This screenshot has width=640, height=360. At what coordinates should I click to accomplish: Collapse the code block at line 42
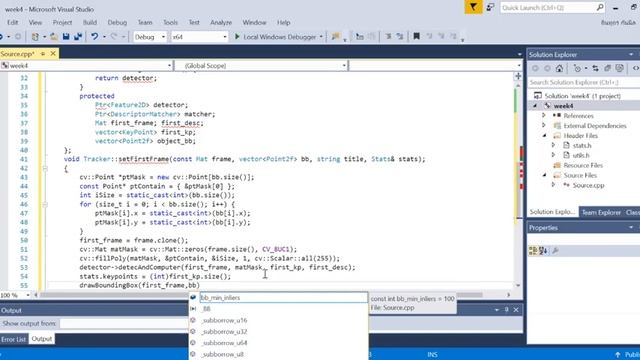[x=45, y=168]
